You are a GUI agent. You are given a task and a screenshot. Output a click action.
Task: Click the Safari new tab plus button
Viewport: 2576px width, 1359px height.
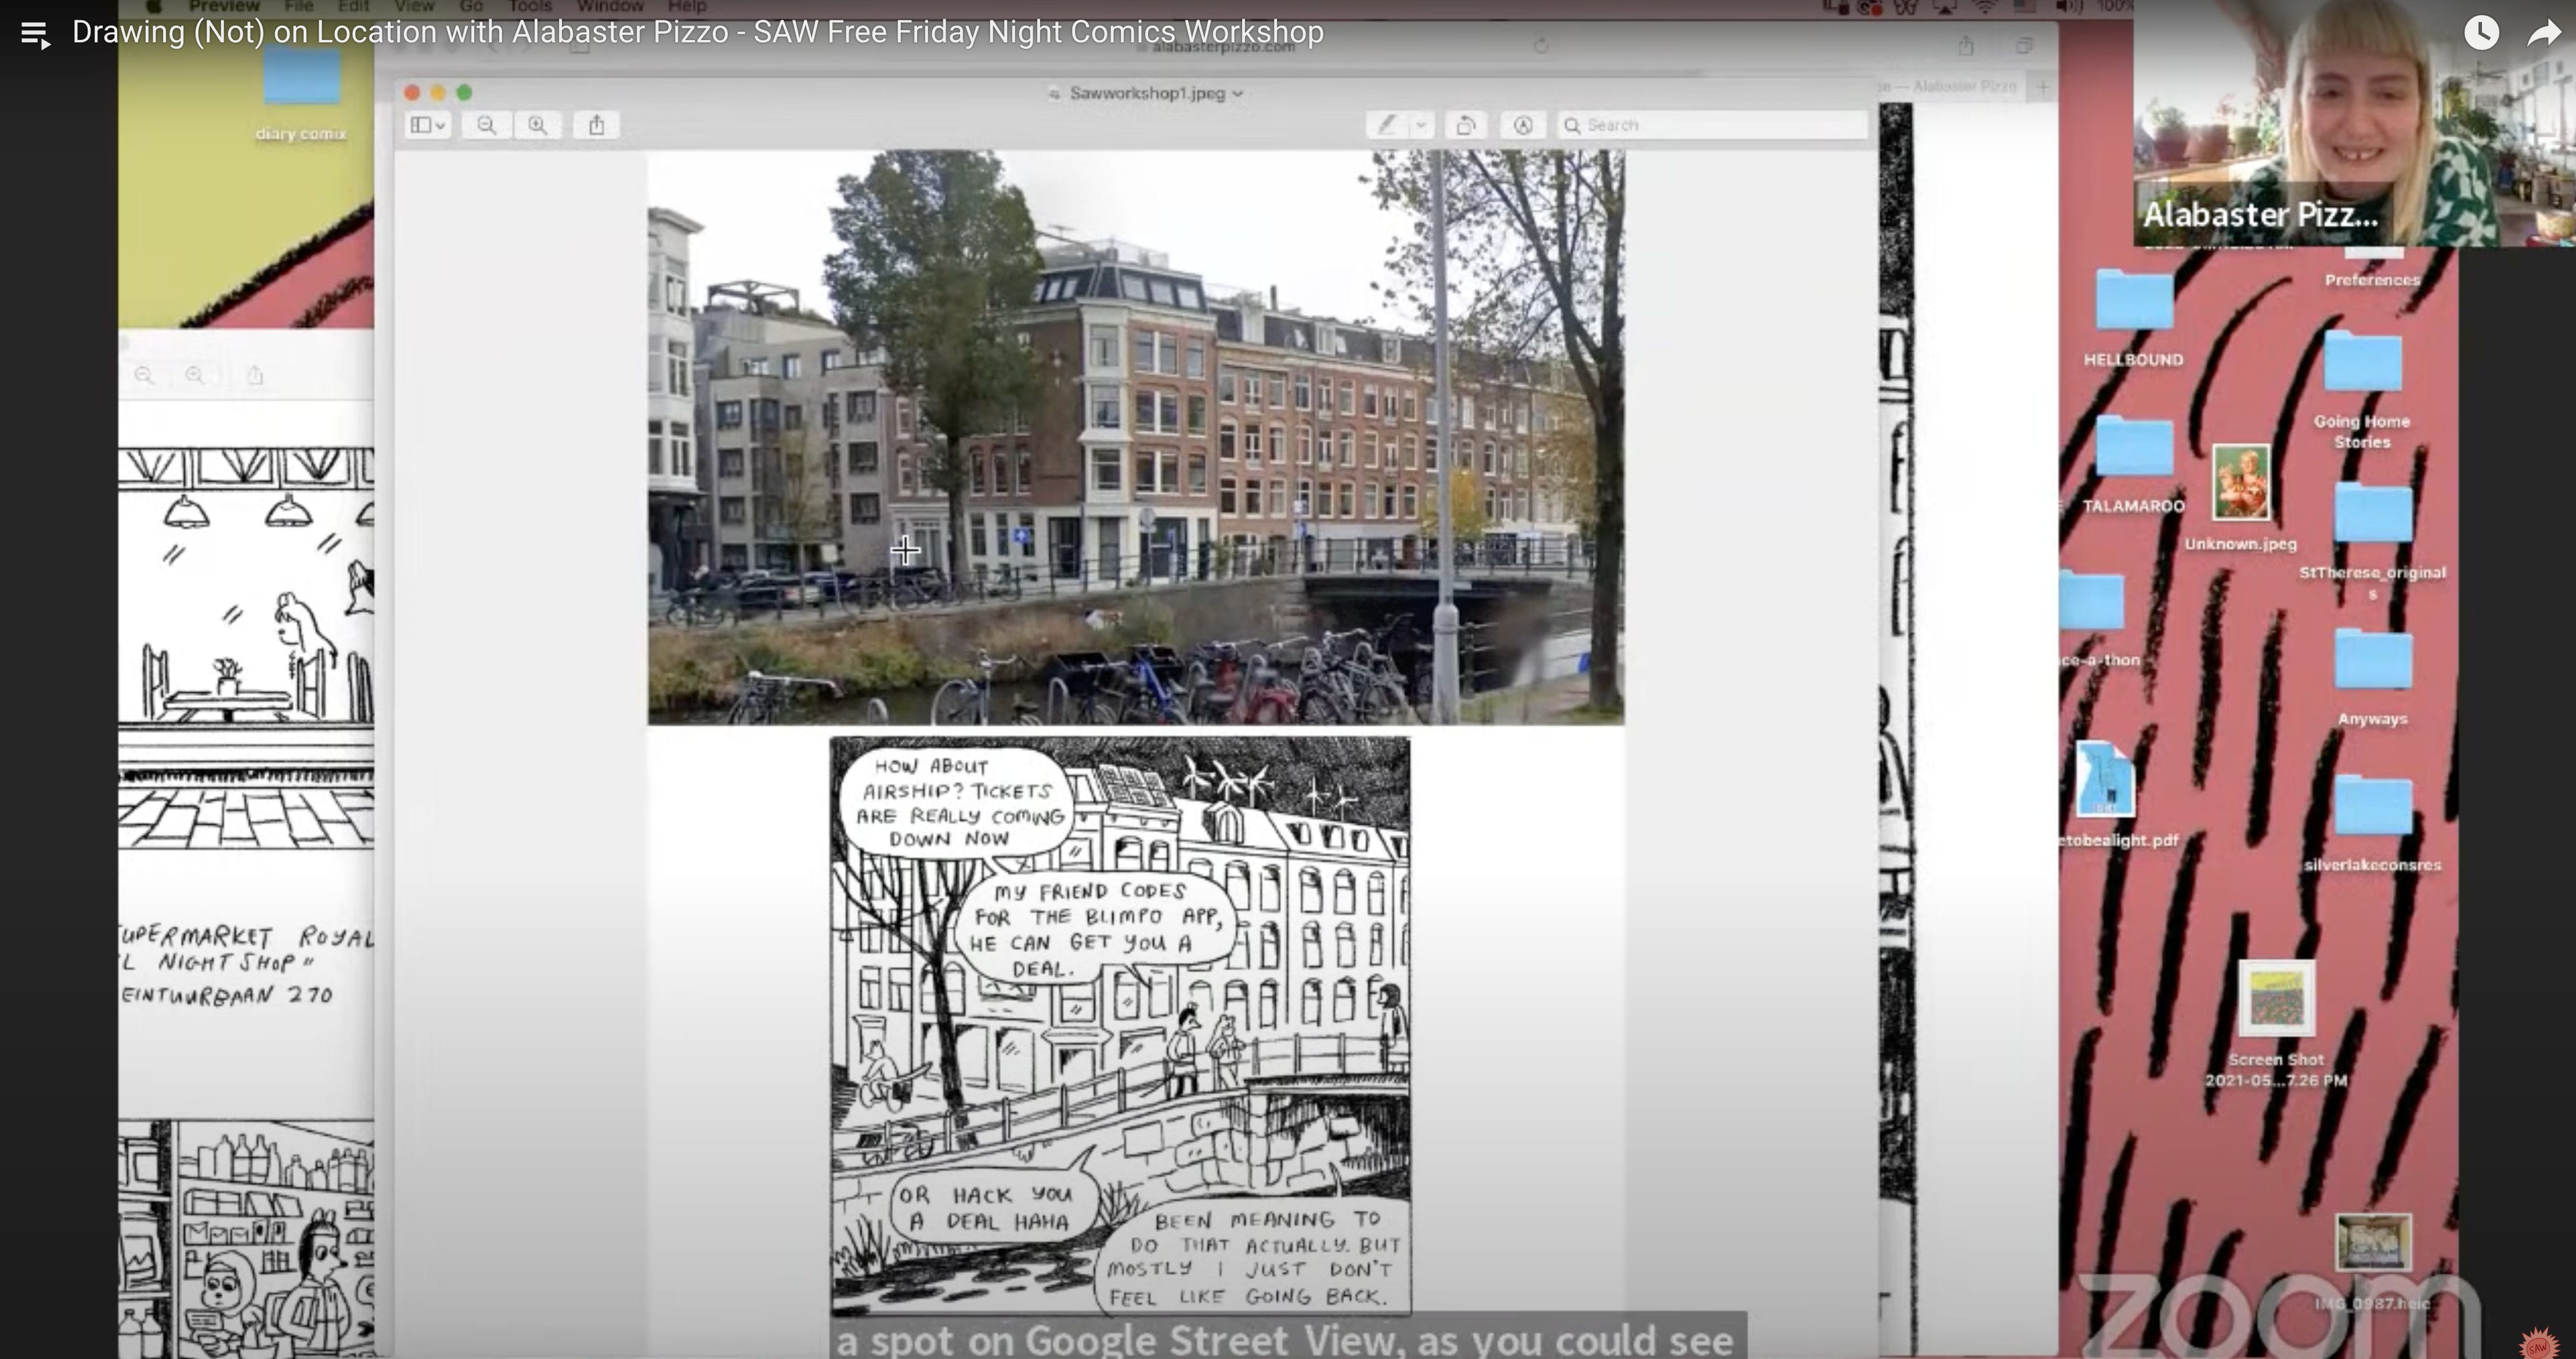[2043, 87]
